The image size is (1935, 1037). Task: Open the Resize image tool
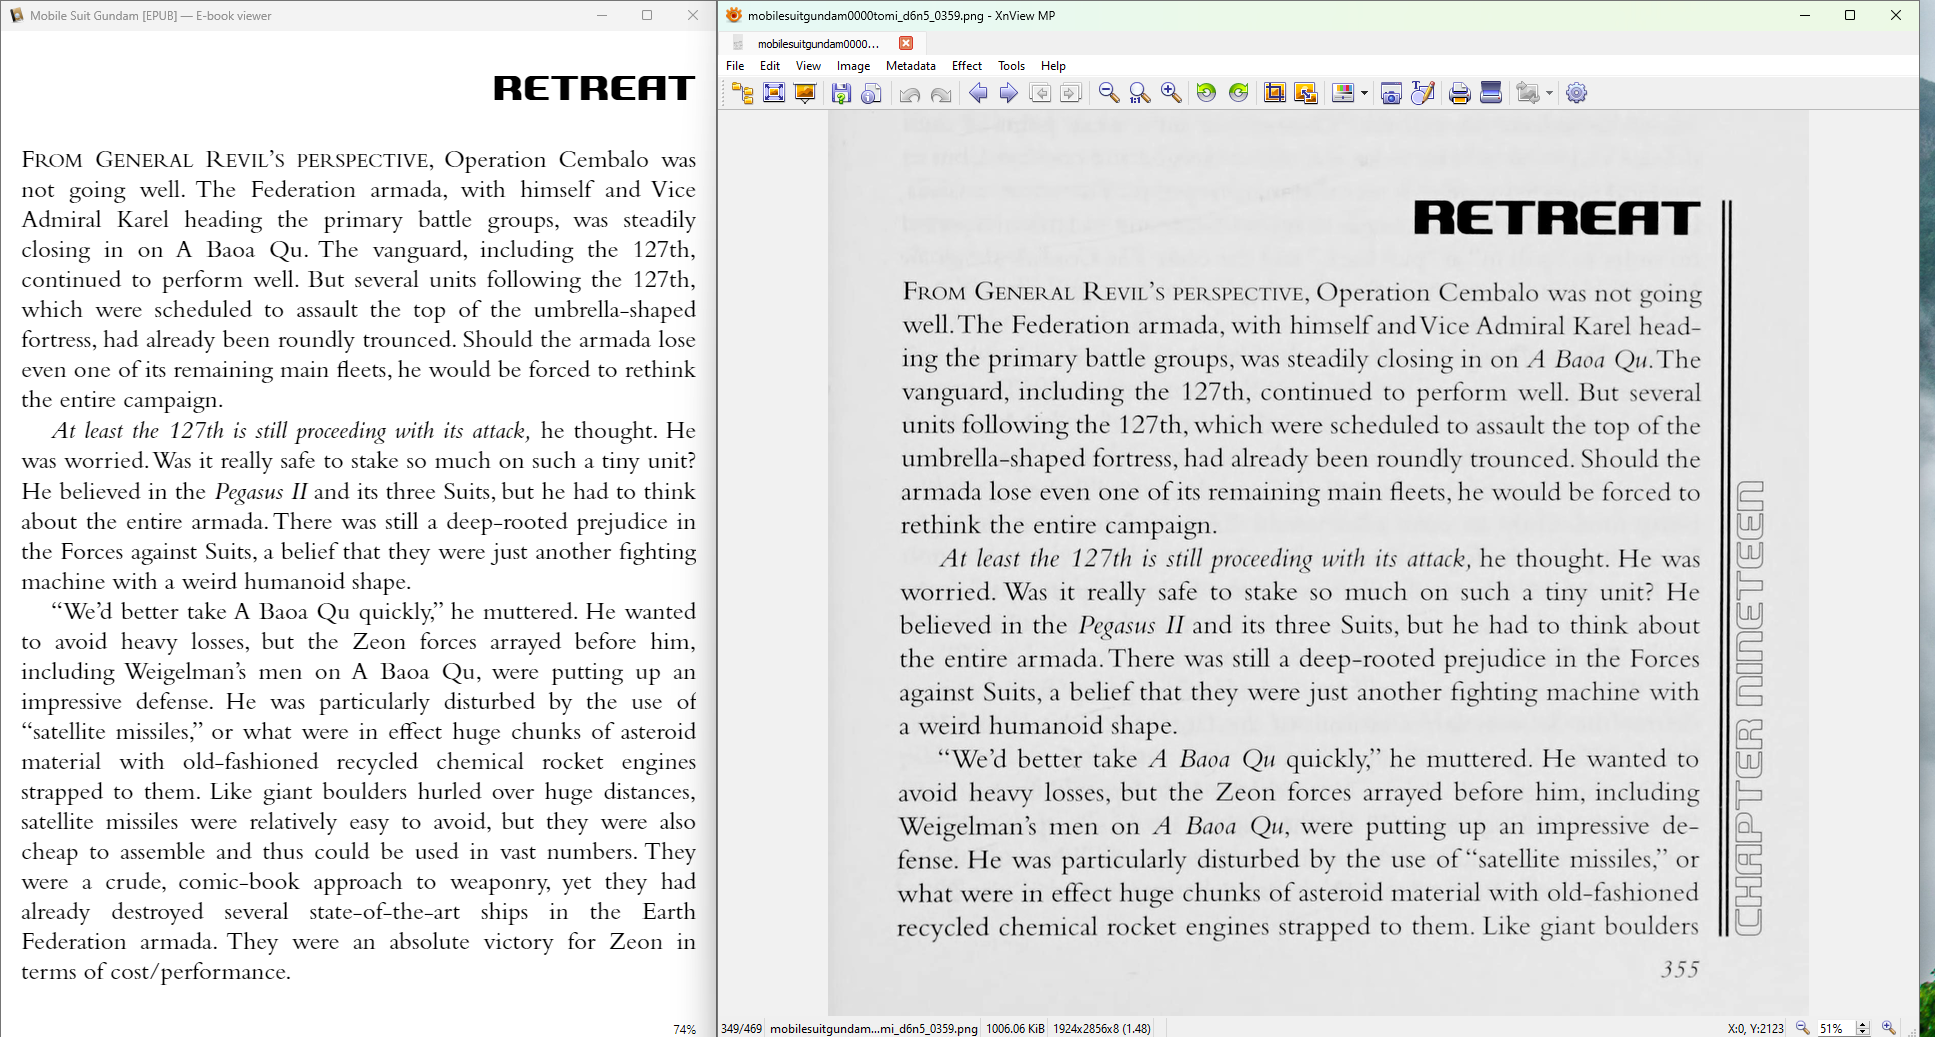[1306, 93]
